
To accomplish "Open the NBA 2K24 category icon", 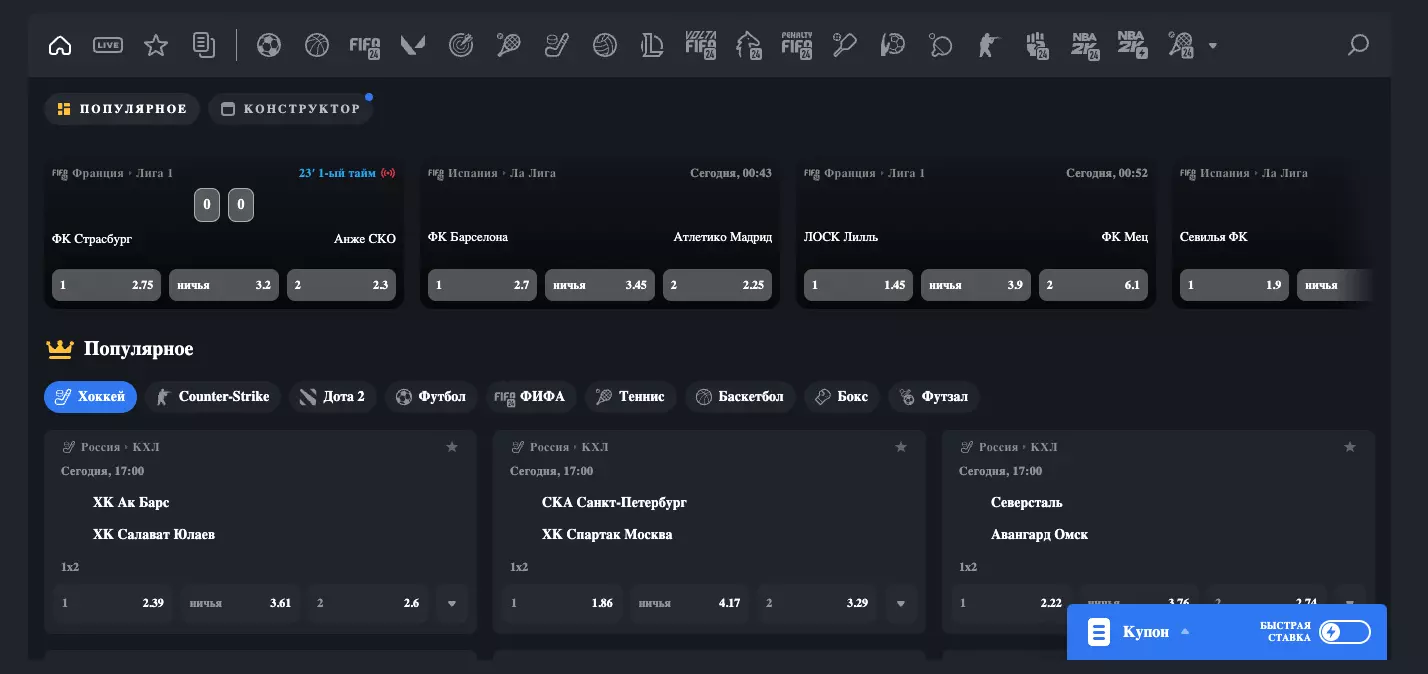I will 1084,45.
